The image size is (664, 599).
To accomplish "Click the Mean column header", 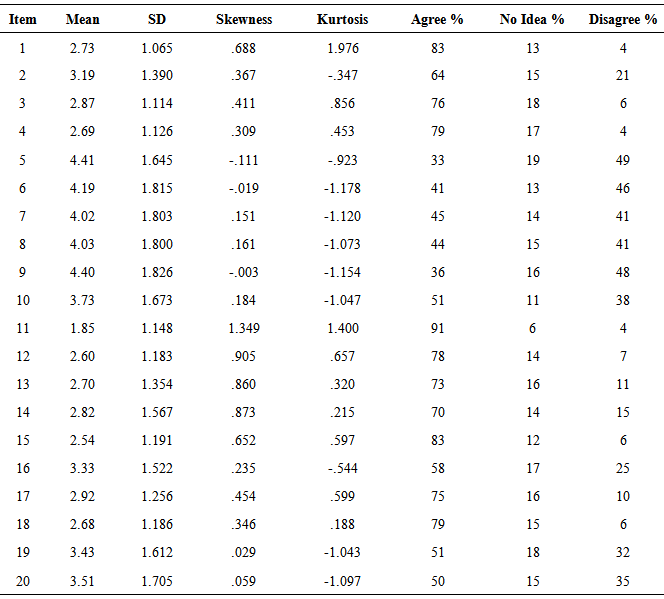I will [83, 20].
